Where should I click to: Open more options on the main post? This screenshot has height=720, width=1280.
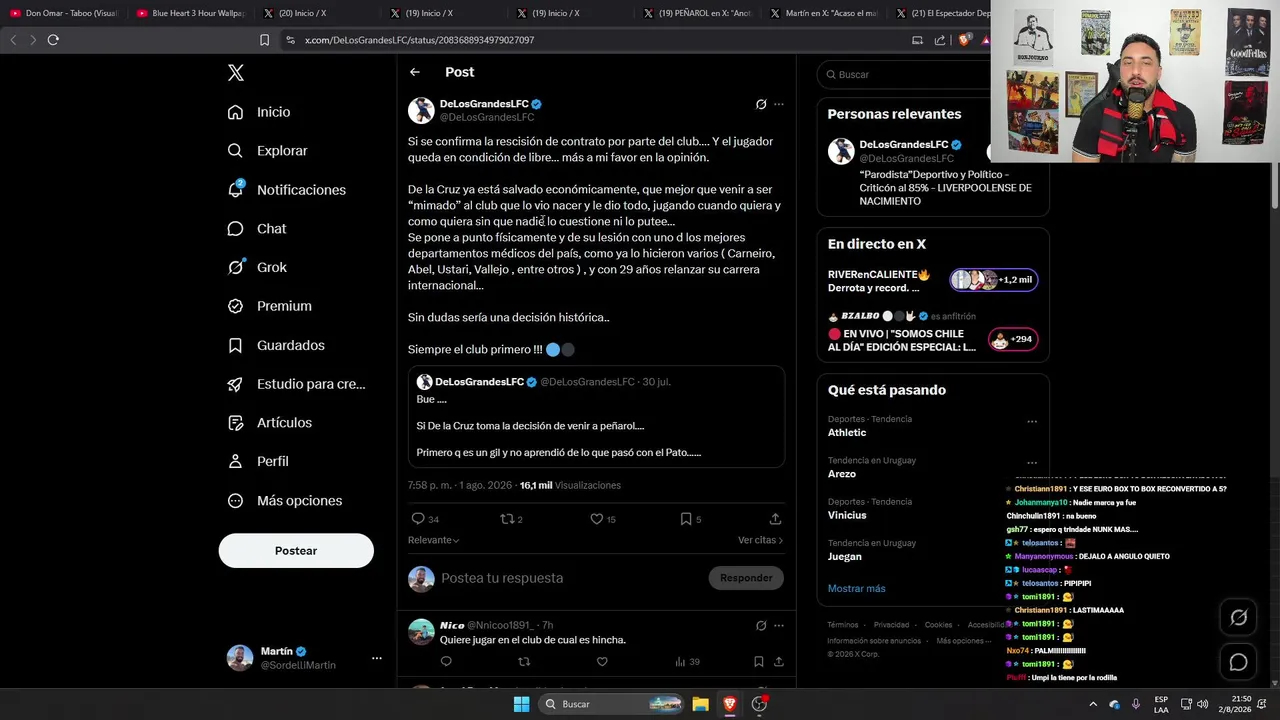(x=779, y=104)
